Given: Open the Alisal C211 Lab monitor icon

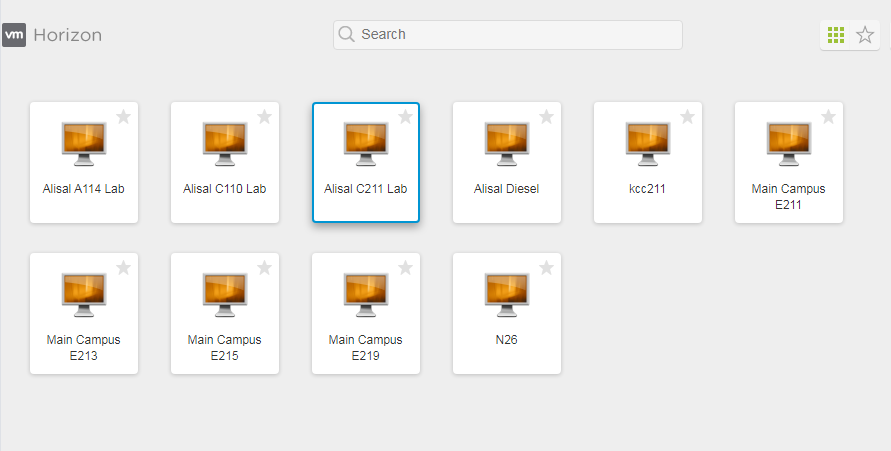Looking at the screenshot, I should click(366, 144).
